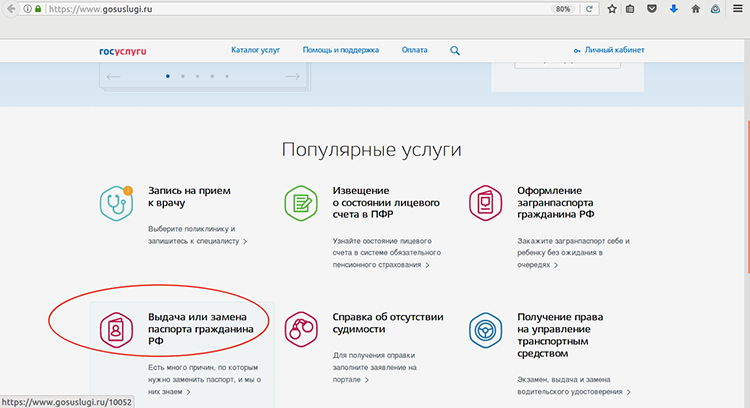Viewport: 750px width, 408px height.
Task: Click the steering wheel driving license icon
Action: (x=485, y=328)
